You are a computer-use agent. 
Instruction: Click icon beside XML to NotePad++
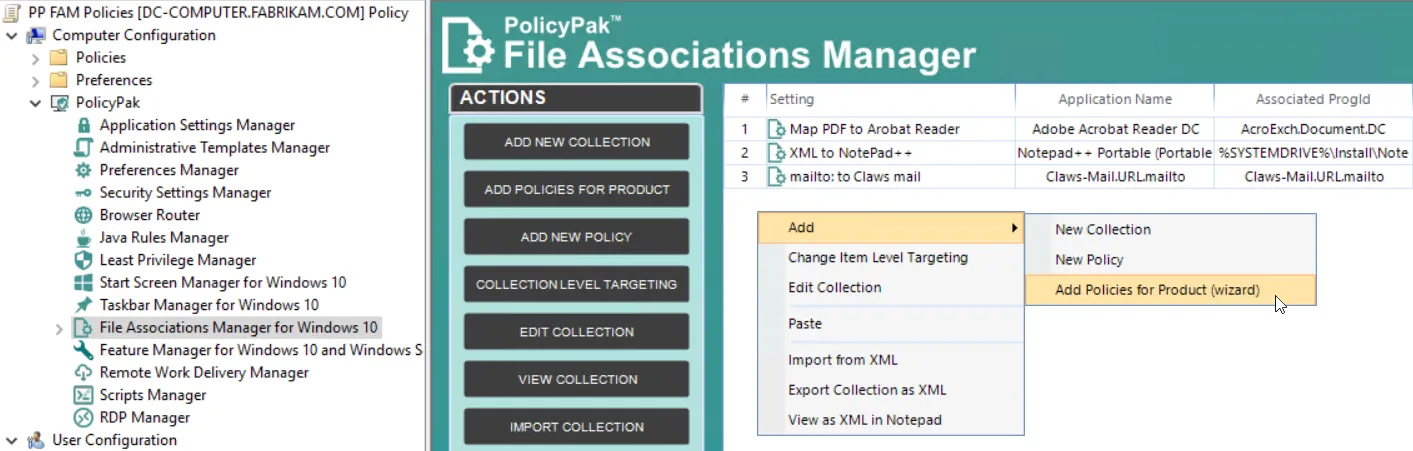pyautogui.click(x=777, y=153)
